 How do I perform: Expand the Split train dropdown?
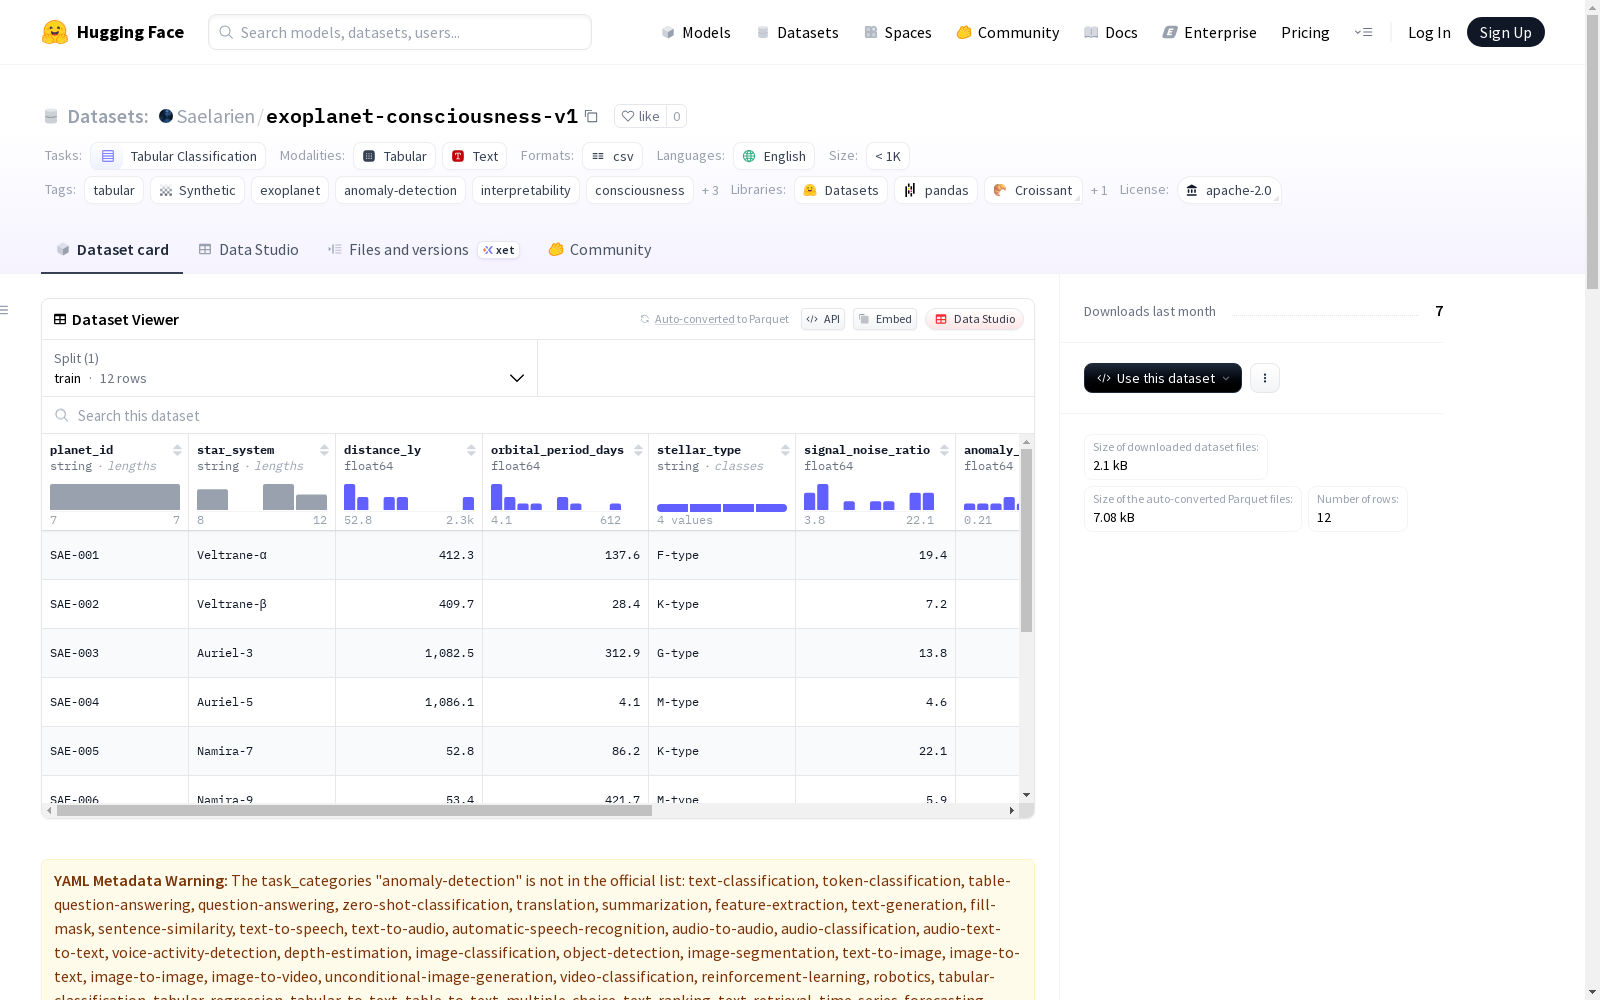(289, 368)
